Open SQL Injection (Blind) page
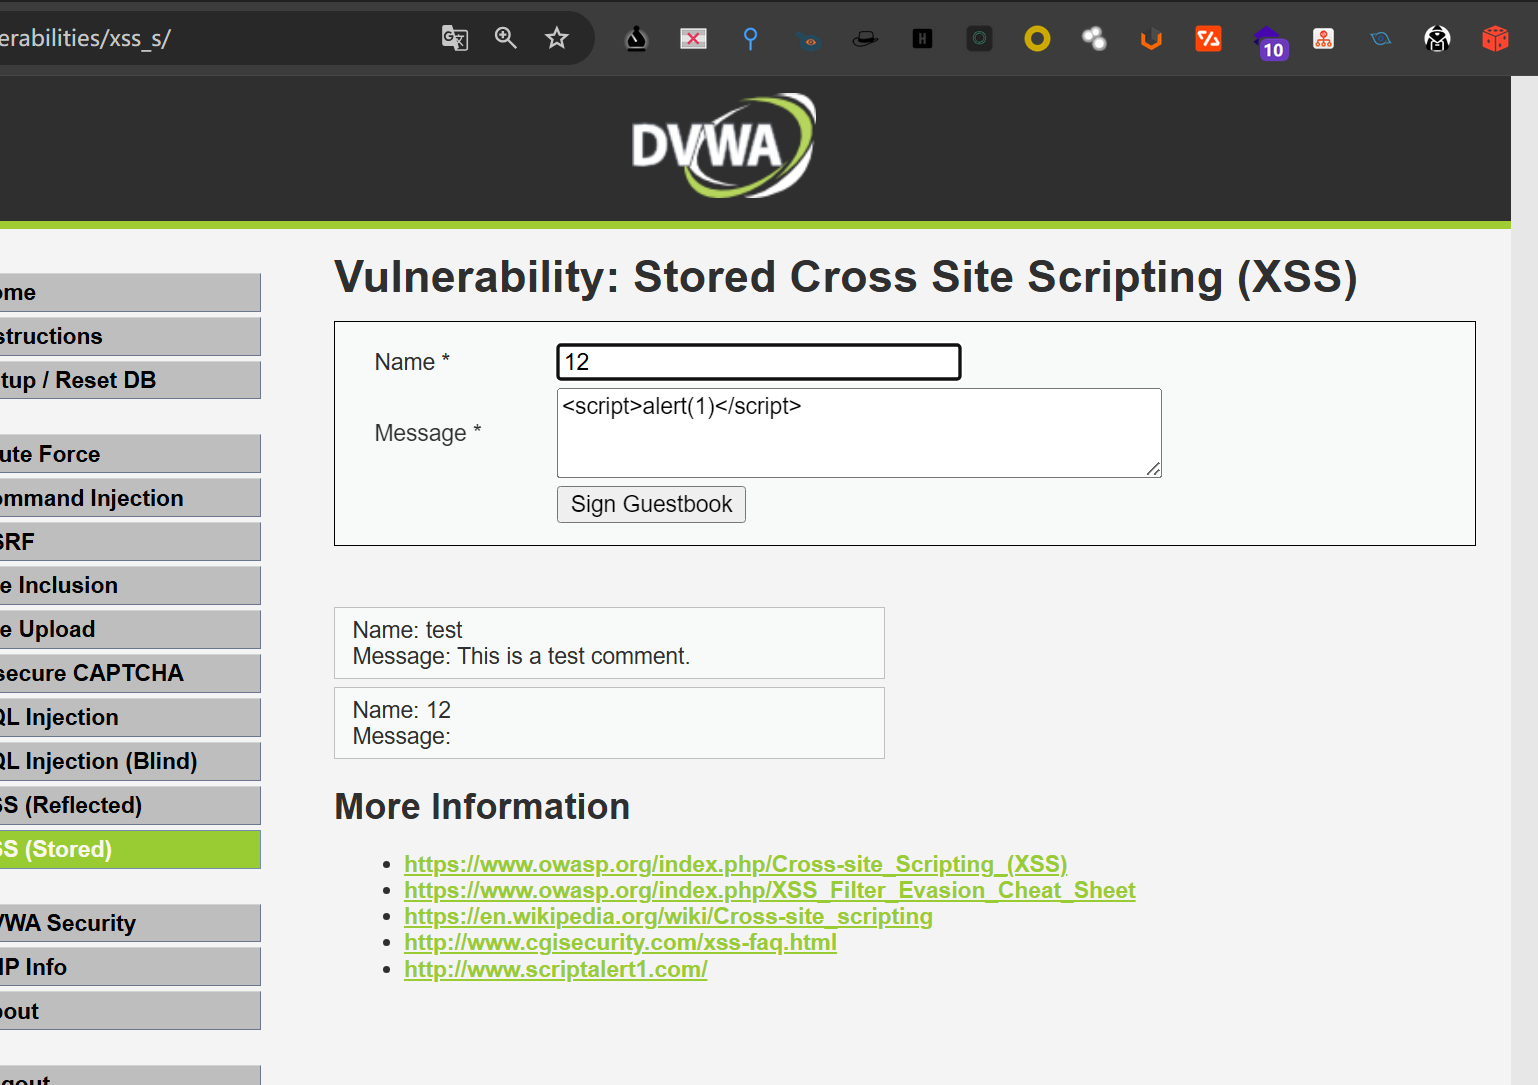 coord(130,761)
